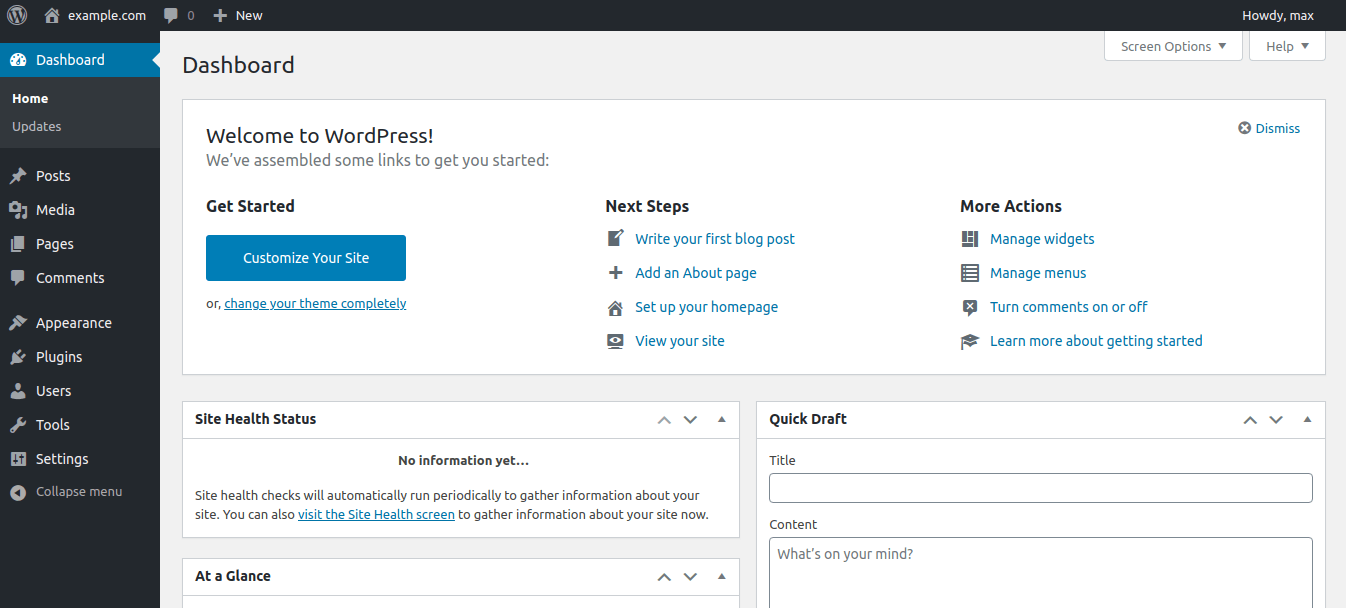Dismiss the Welcome to WordPress panel

pyautogui.click(x=1269, y=128)
